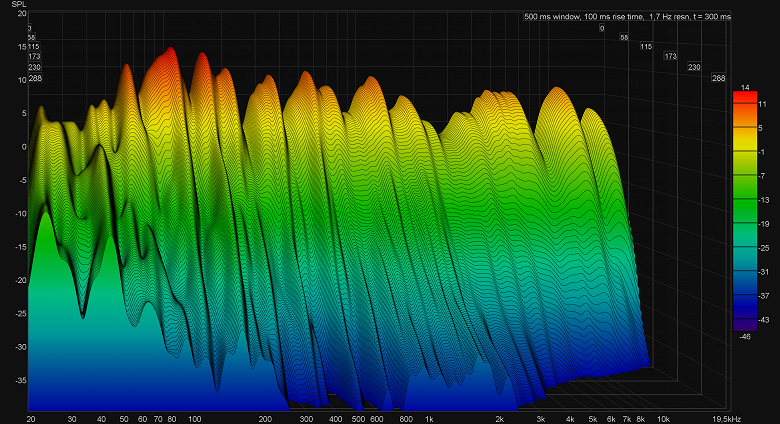Click the red band atop the color scale
Screen dimensions: 780x424
coord(745,97)
